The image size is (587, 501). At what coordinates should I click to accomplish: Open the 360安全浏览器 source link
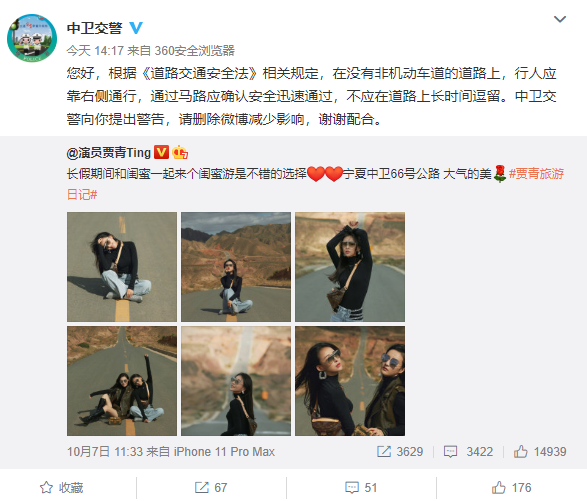tap(195, 51)
